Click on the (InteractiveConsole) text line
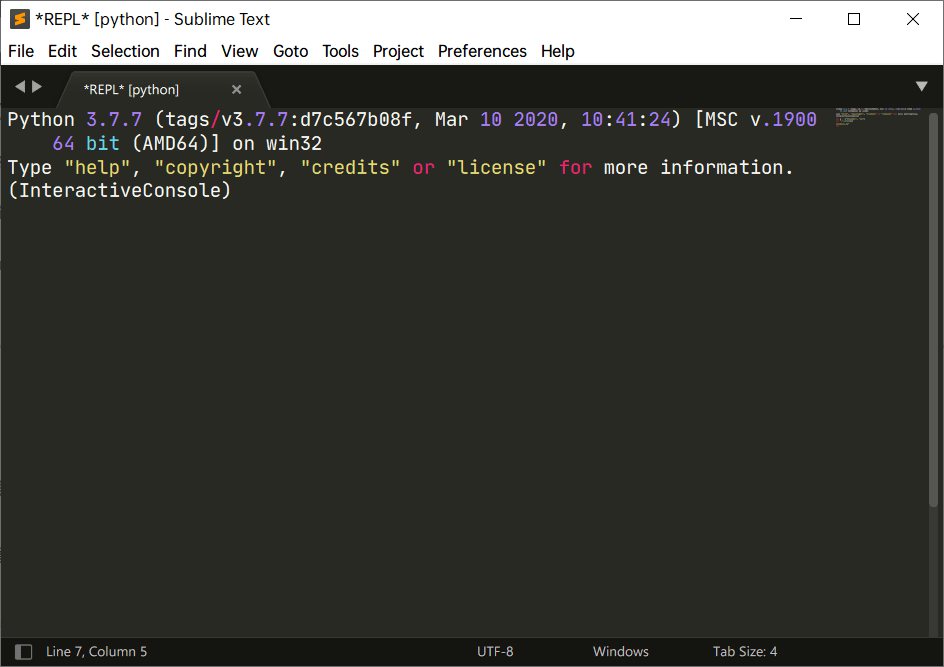The image size is (944, 667). (x=119, y=191)
